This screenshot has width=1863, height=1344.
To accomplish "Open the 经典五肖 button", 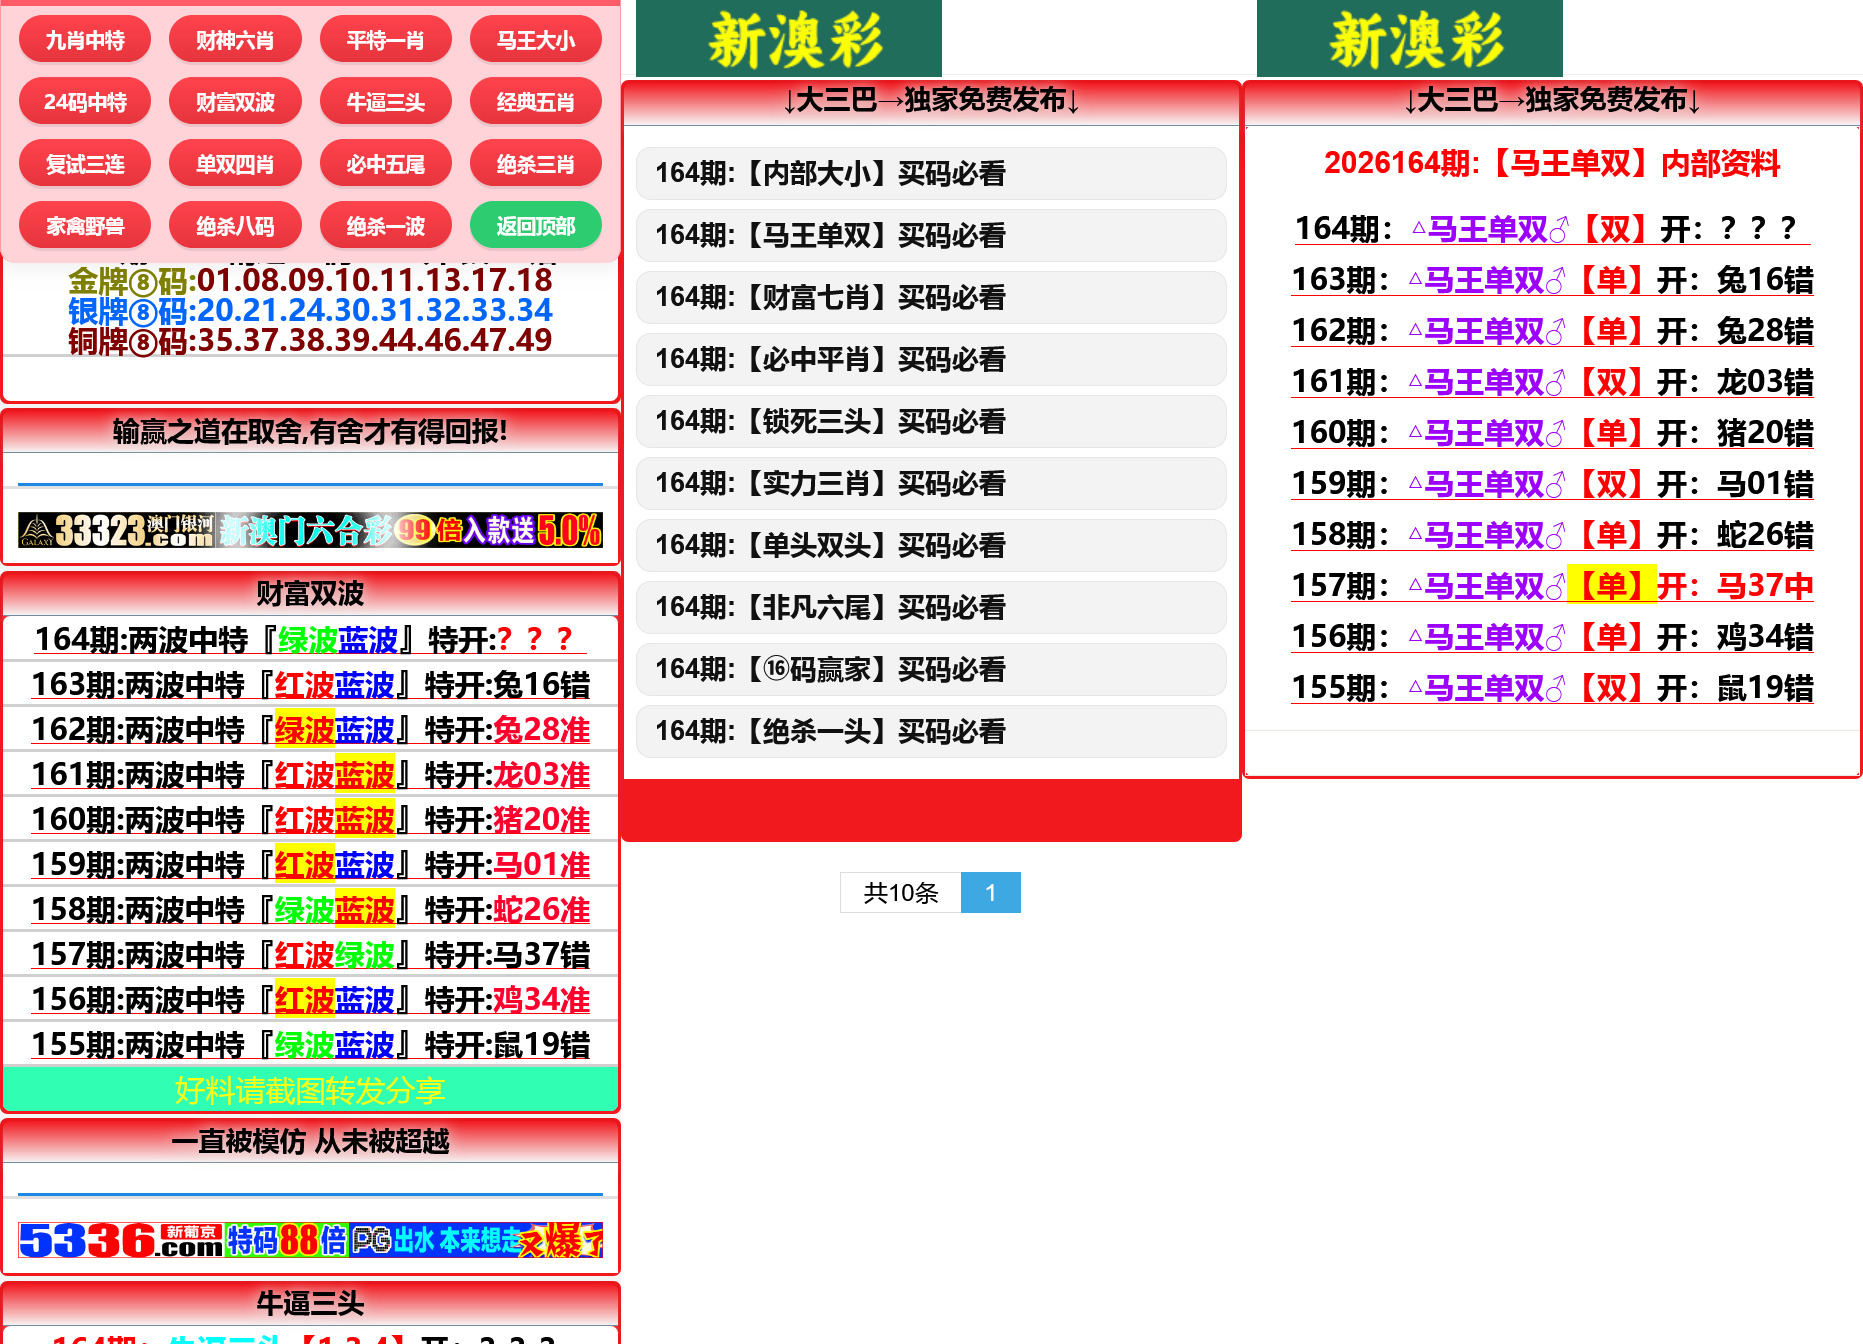I will (536, 102).
